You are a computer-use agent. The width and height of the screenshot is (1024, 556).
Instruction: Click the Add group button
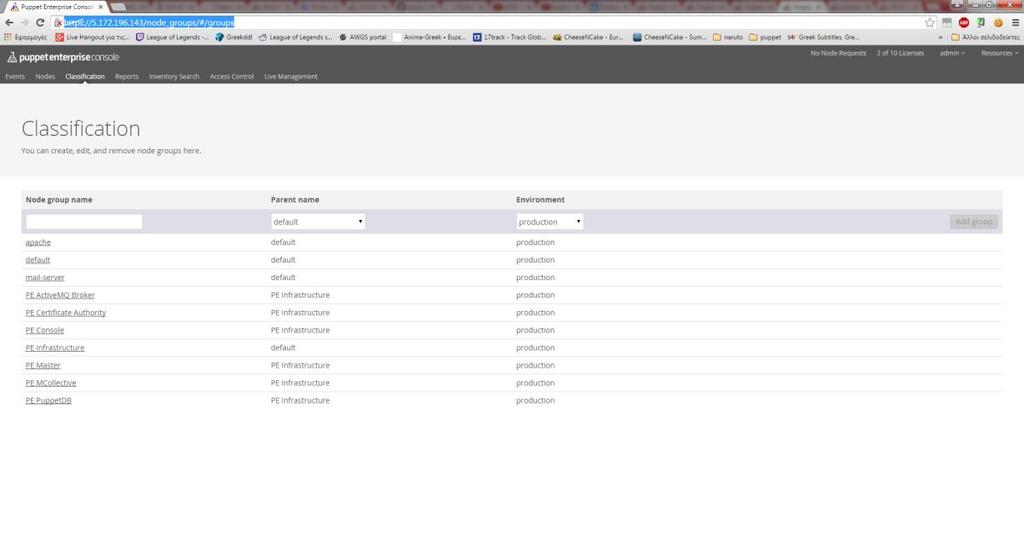(x=974, y=221)
